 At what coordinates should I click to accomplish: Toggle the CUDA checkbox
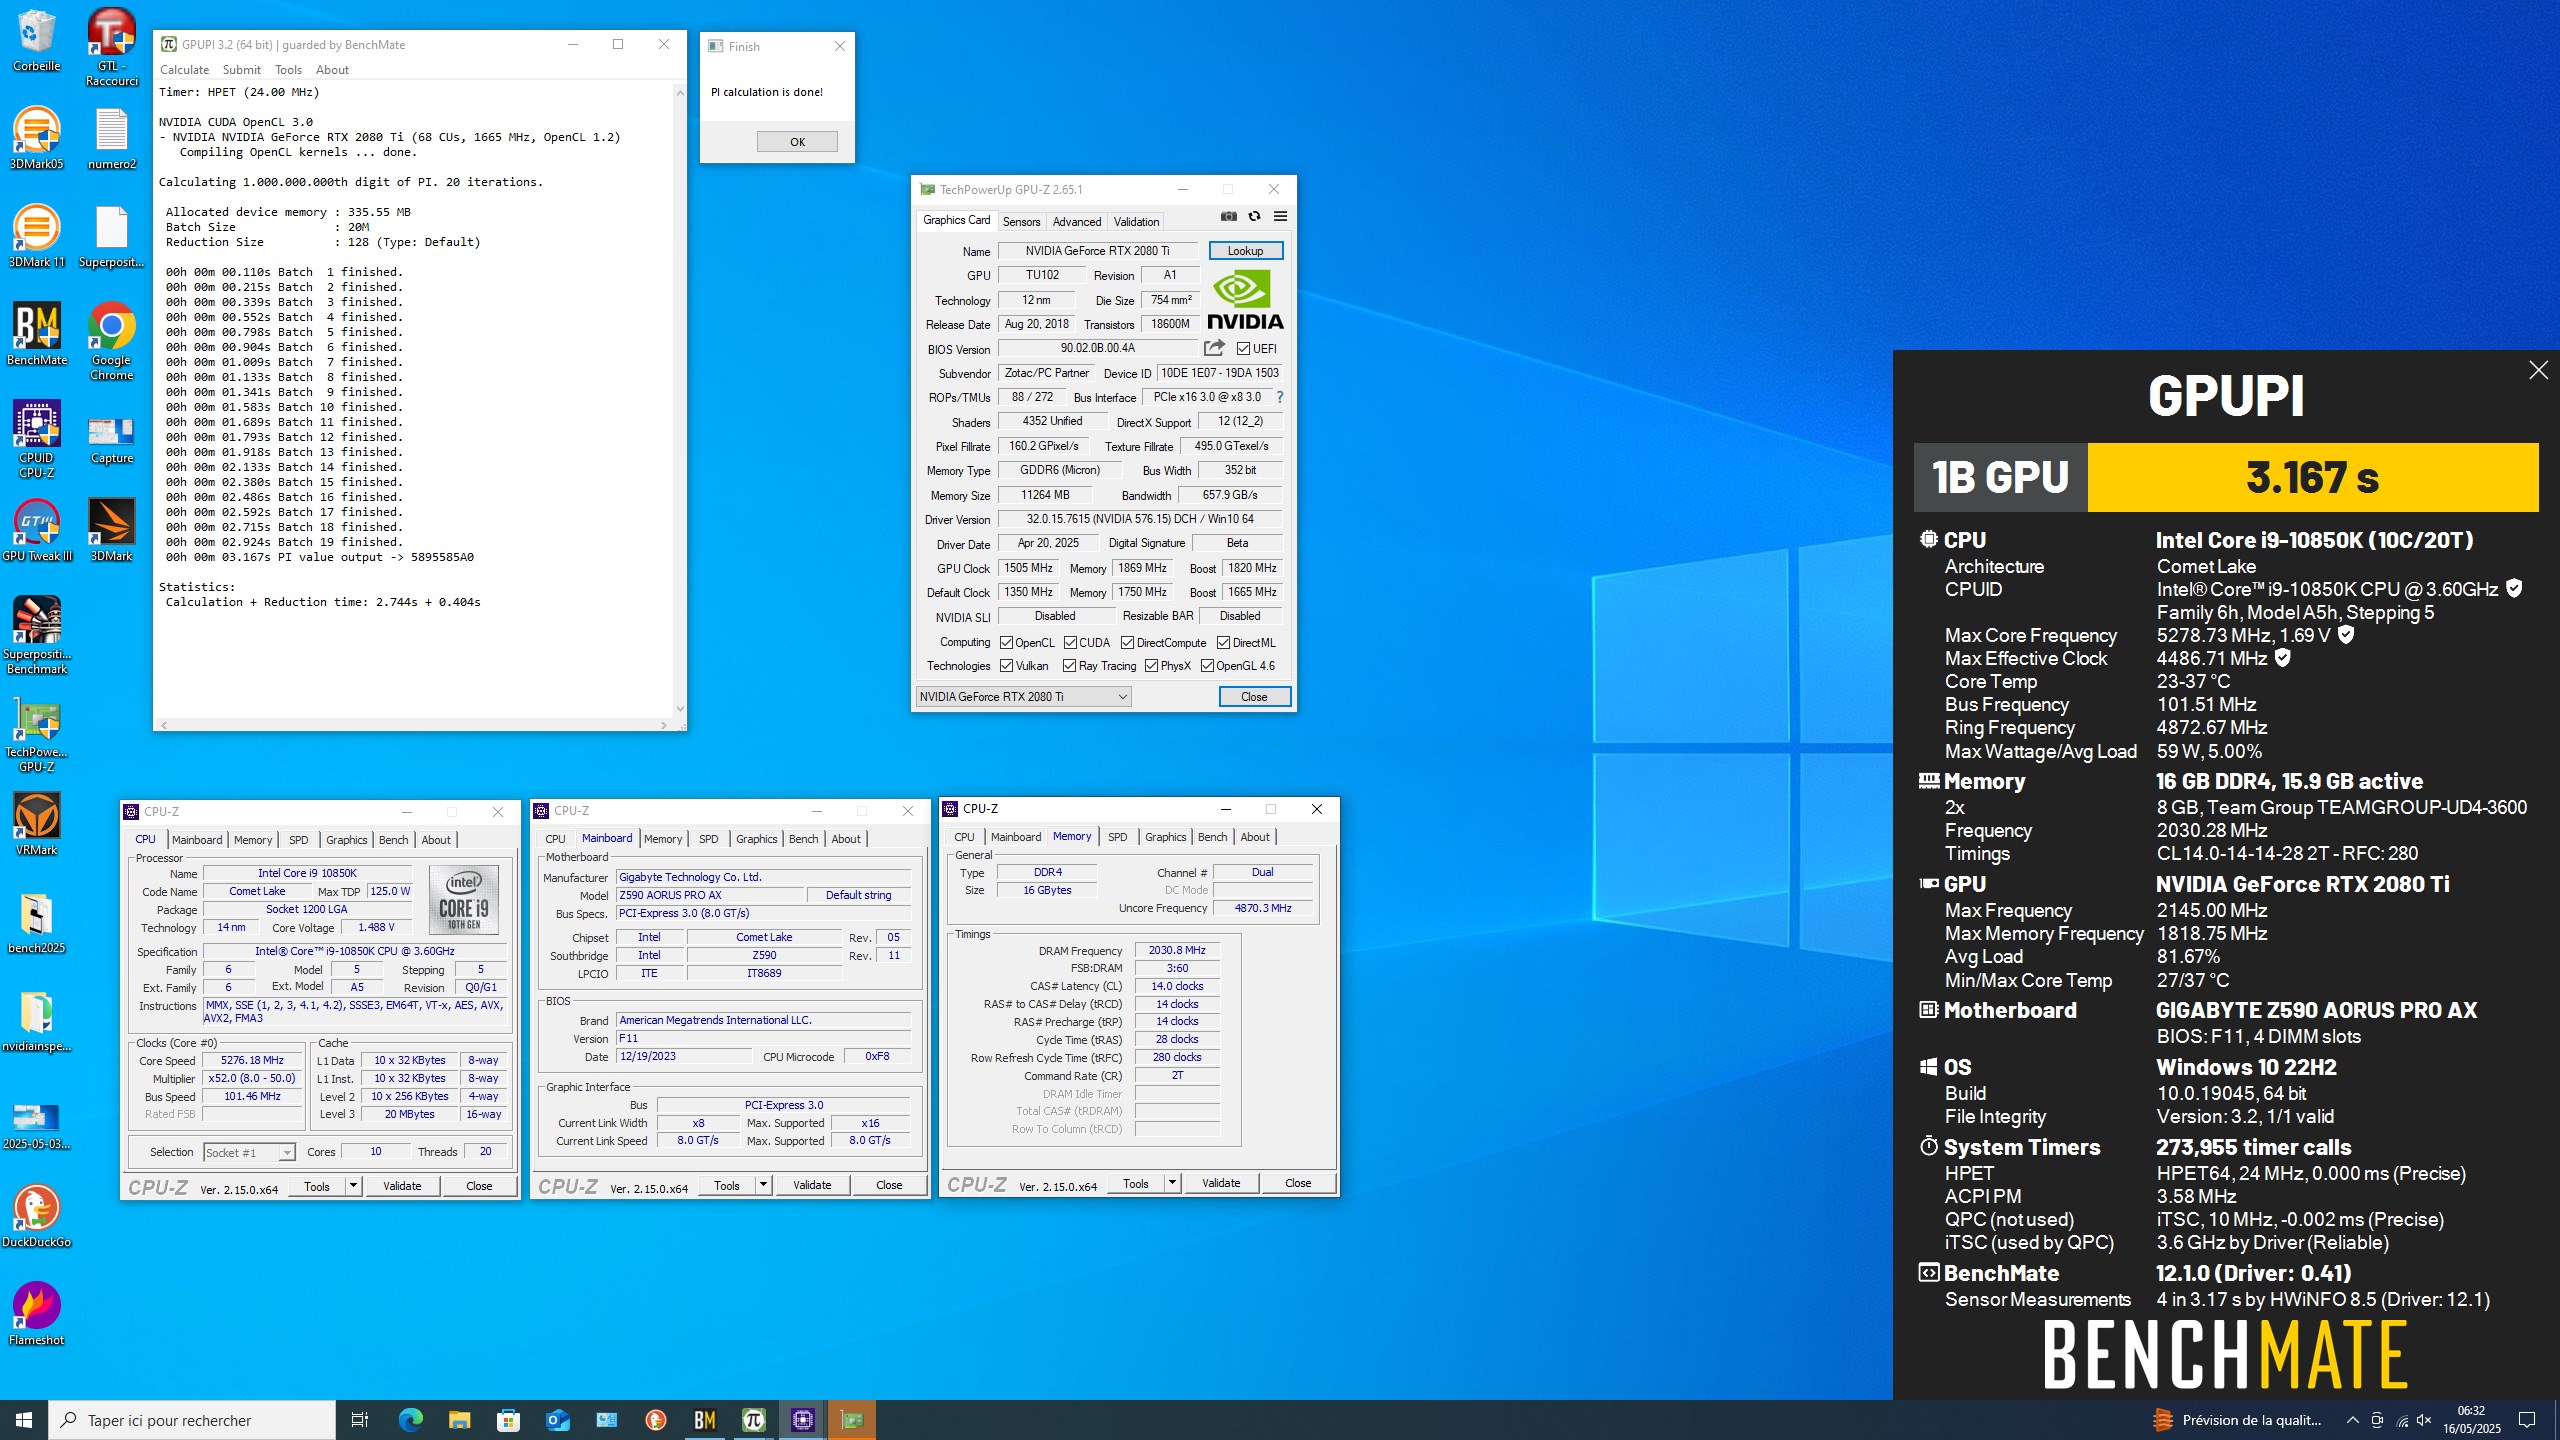pyautogui.click(x=1071, y=643)
